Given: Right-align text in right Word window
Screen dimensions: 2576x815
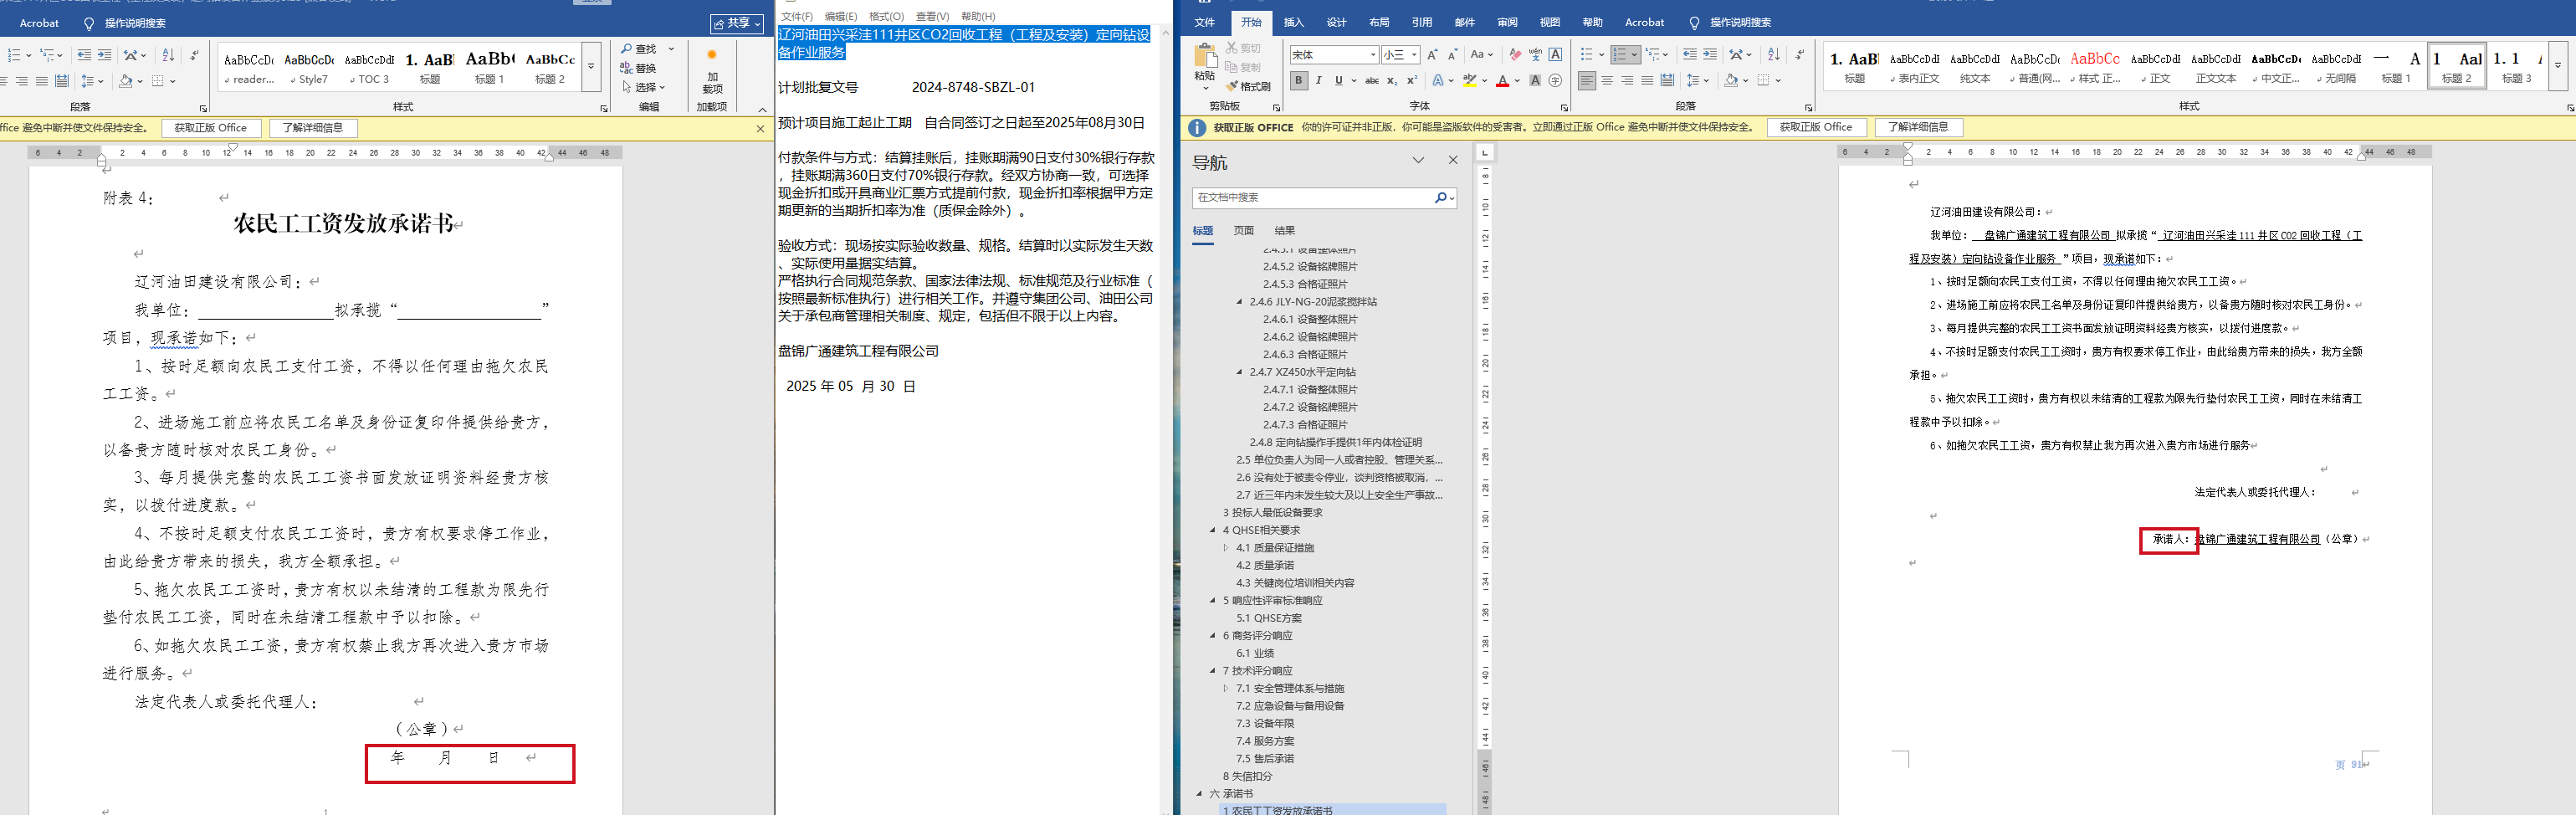Looking at the screenshot, I should click(x=1627, y=81).
